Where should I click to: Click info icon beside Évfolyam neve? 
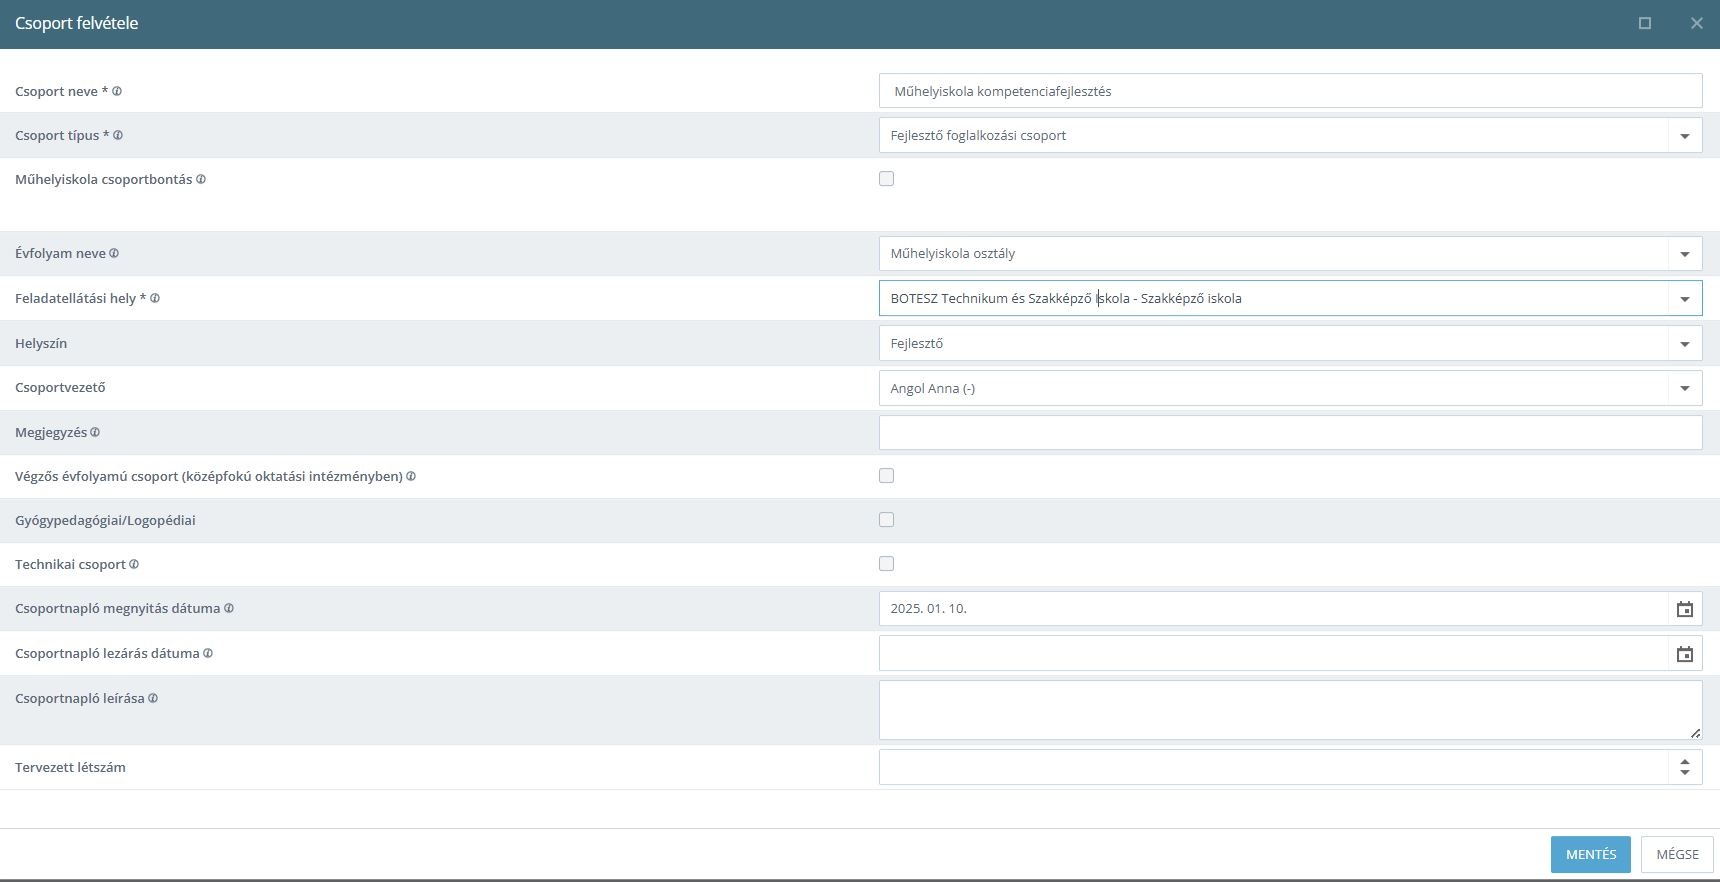[114, 253]
